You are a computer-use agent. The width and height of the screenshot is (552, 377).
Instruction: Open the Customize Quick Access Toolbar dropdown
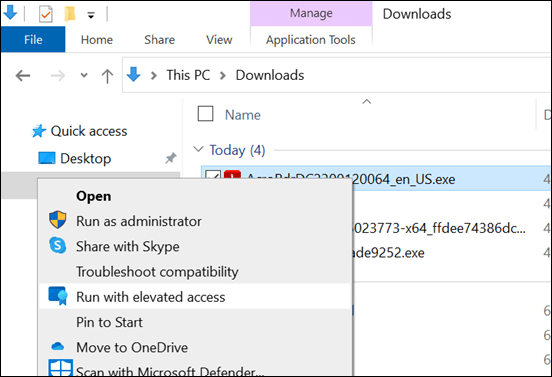pyautogui.click(x=91, y=15)
